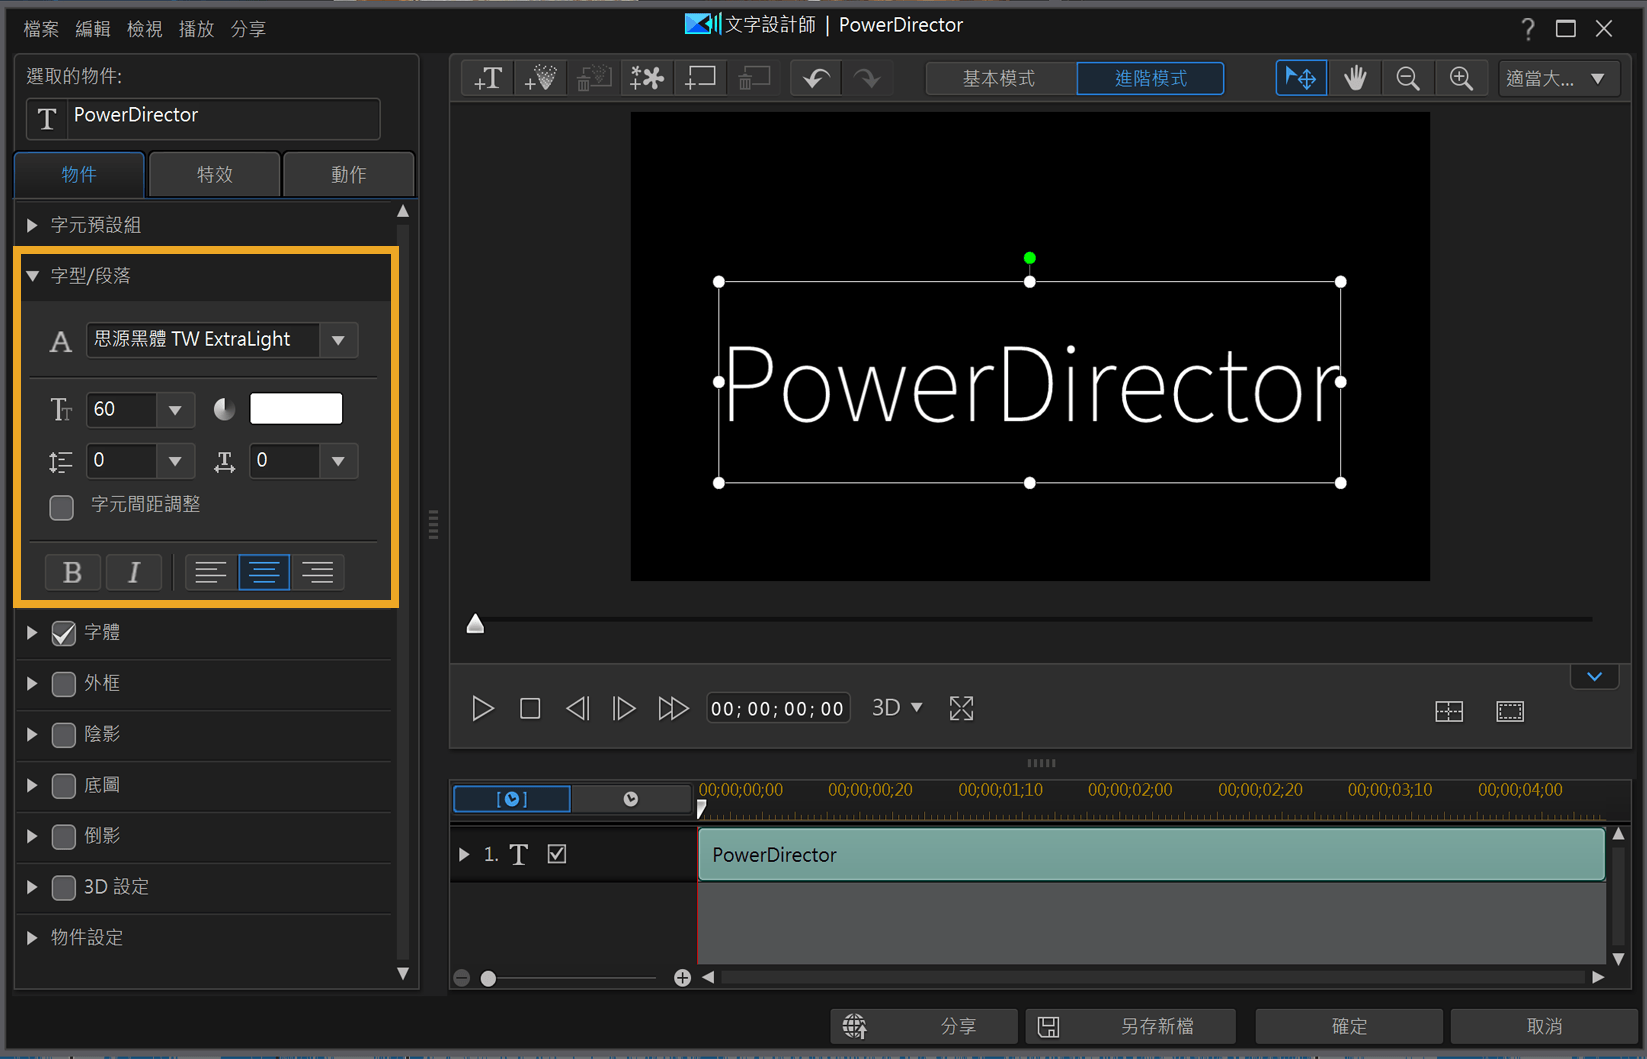This screenshot has width=1647, height=1059.
Task: Enable the 字元間距調整 kerning checkbox
Action: coord(62,507)
